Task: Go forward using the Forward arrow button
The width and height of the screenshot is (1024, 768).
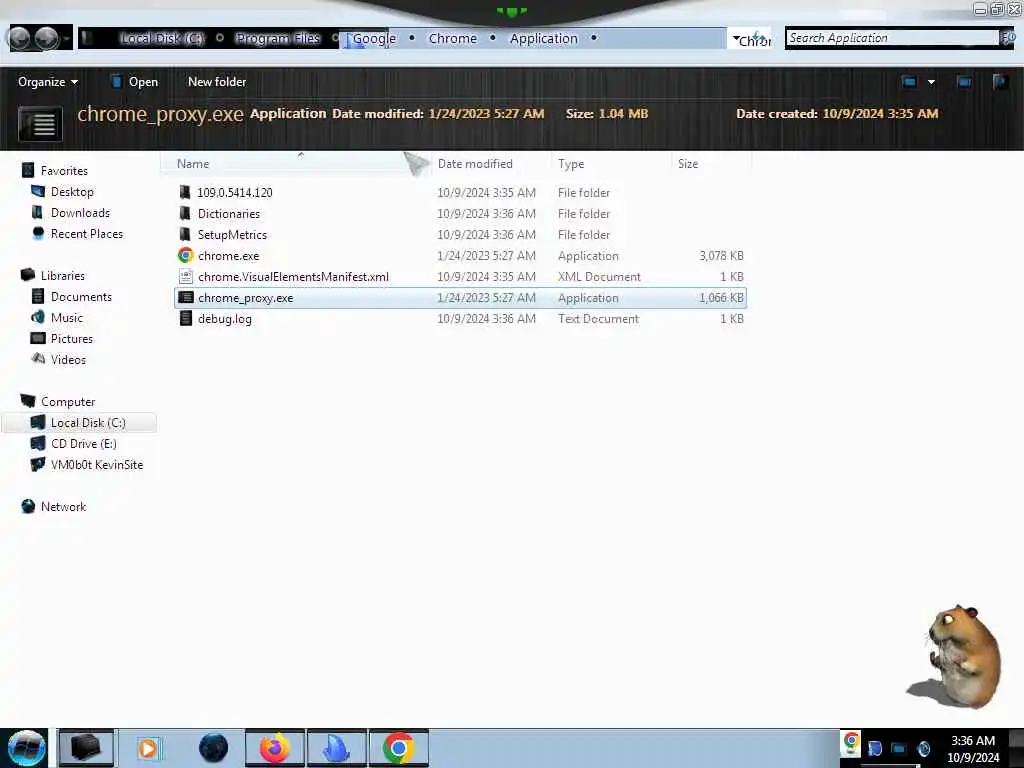Action: pos(46,39)
